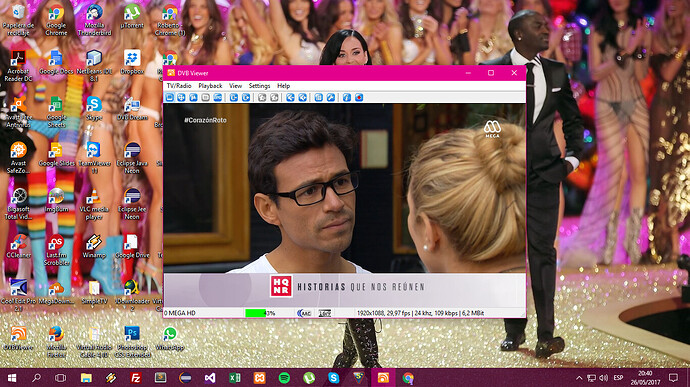Select the Mozilla Thunderbird desktop icon

click(94, 20)
